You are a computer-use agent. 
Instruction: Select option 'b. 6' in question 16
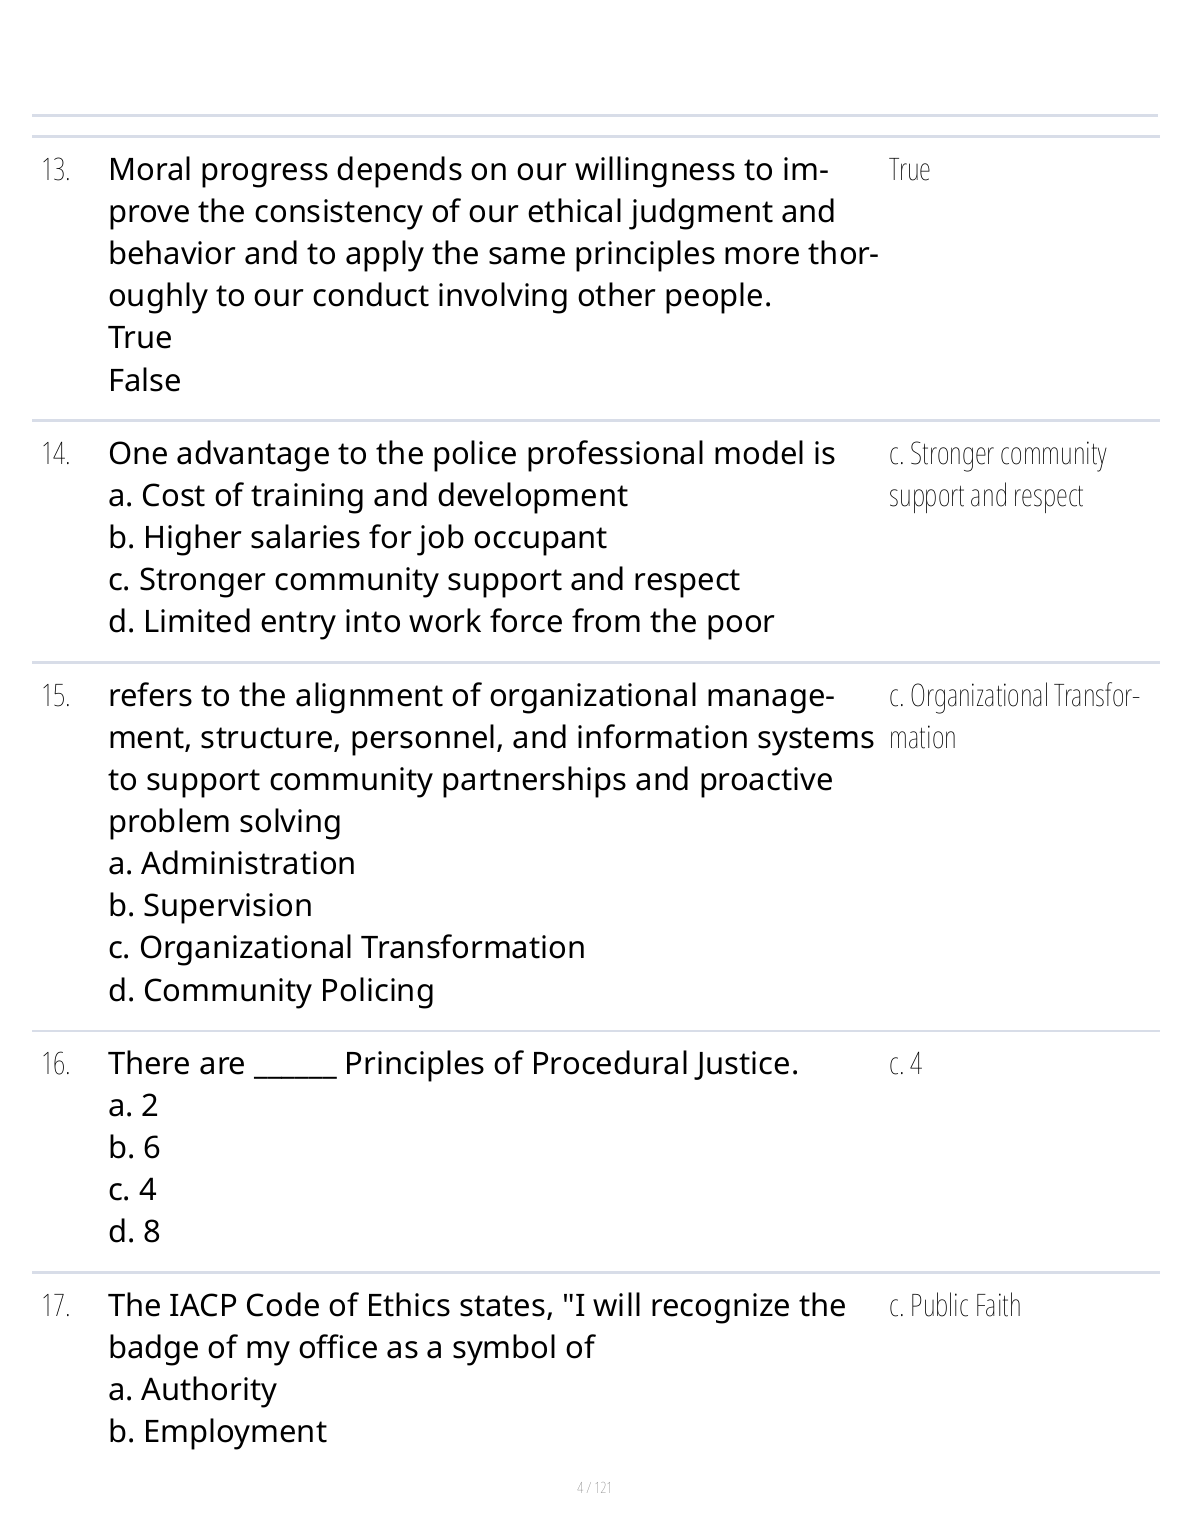(134, 1148)
